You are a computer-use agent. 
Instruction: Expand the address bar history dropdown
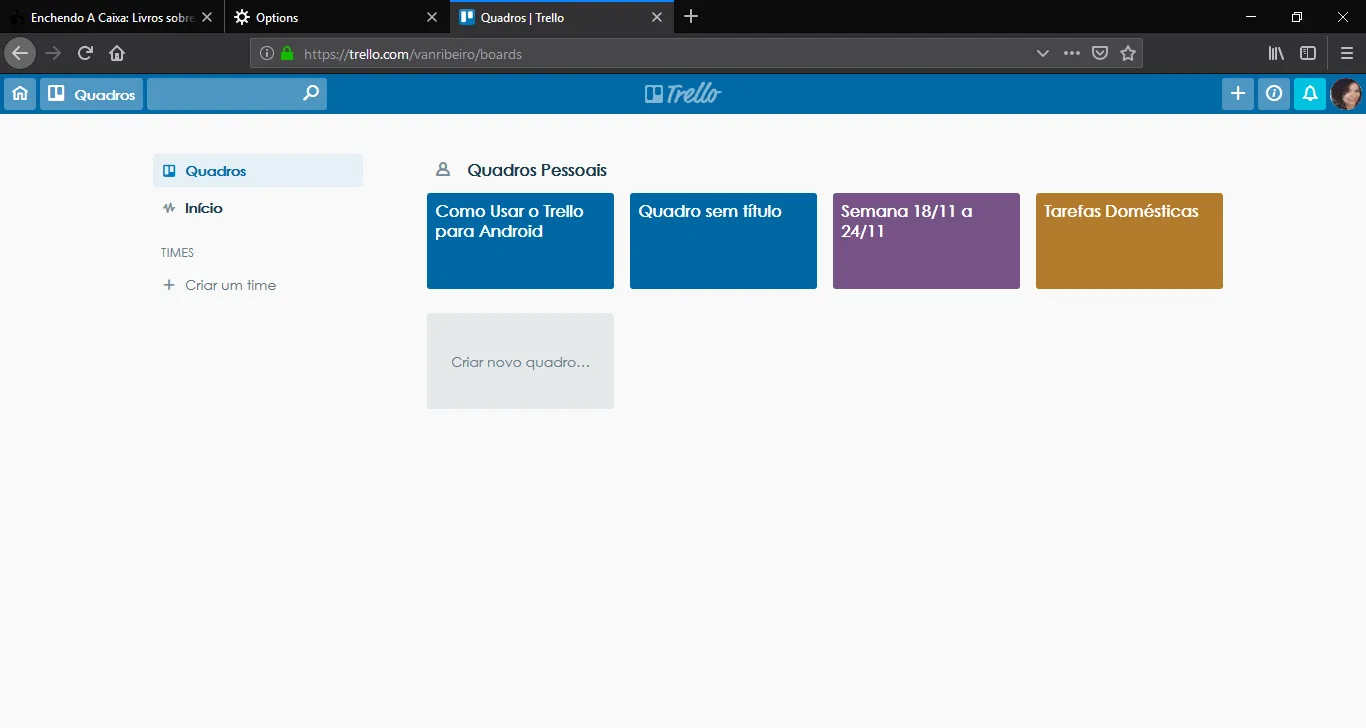pyautogui.click(x=1043, y=53)
